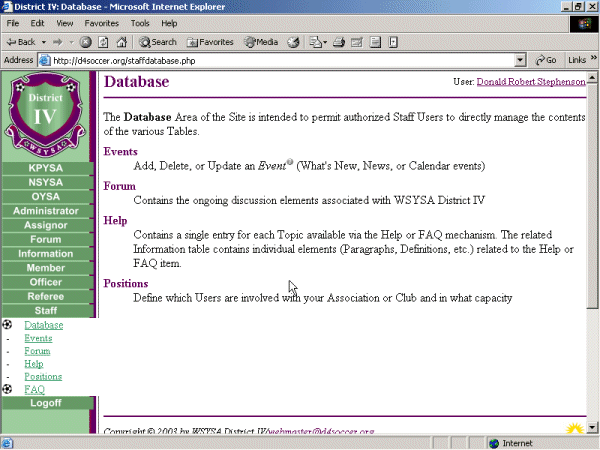The width and height of the screenshot is (600, 450).
Task: Click the Refresh page icon
Action: pyautogui.click(x=103, y=42)
